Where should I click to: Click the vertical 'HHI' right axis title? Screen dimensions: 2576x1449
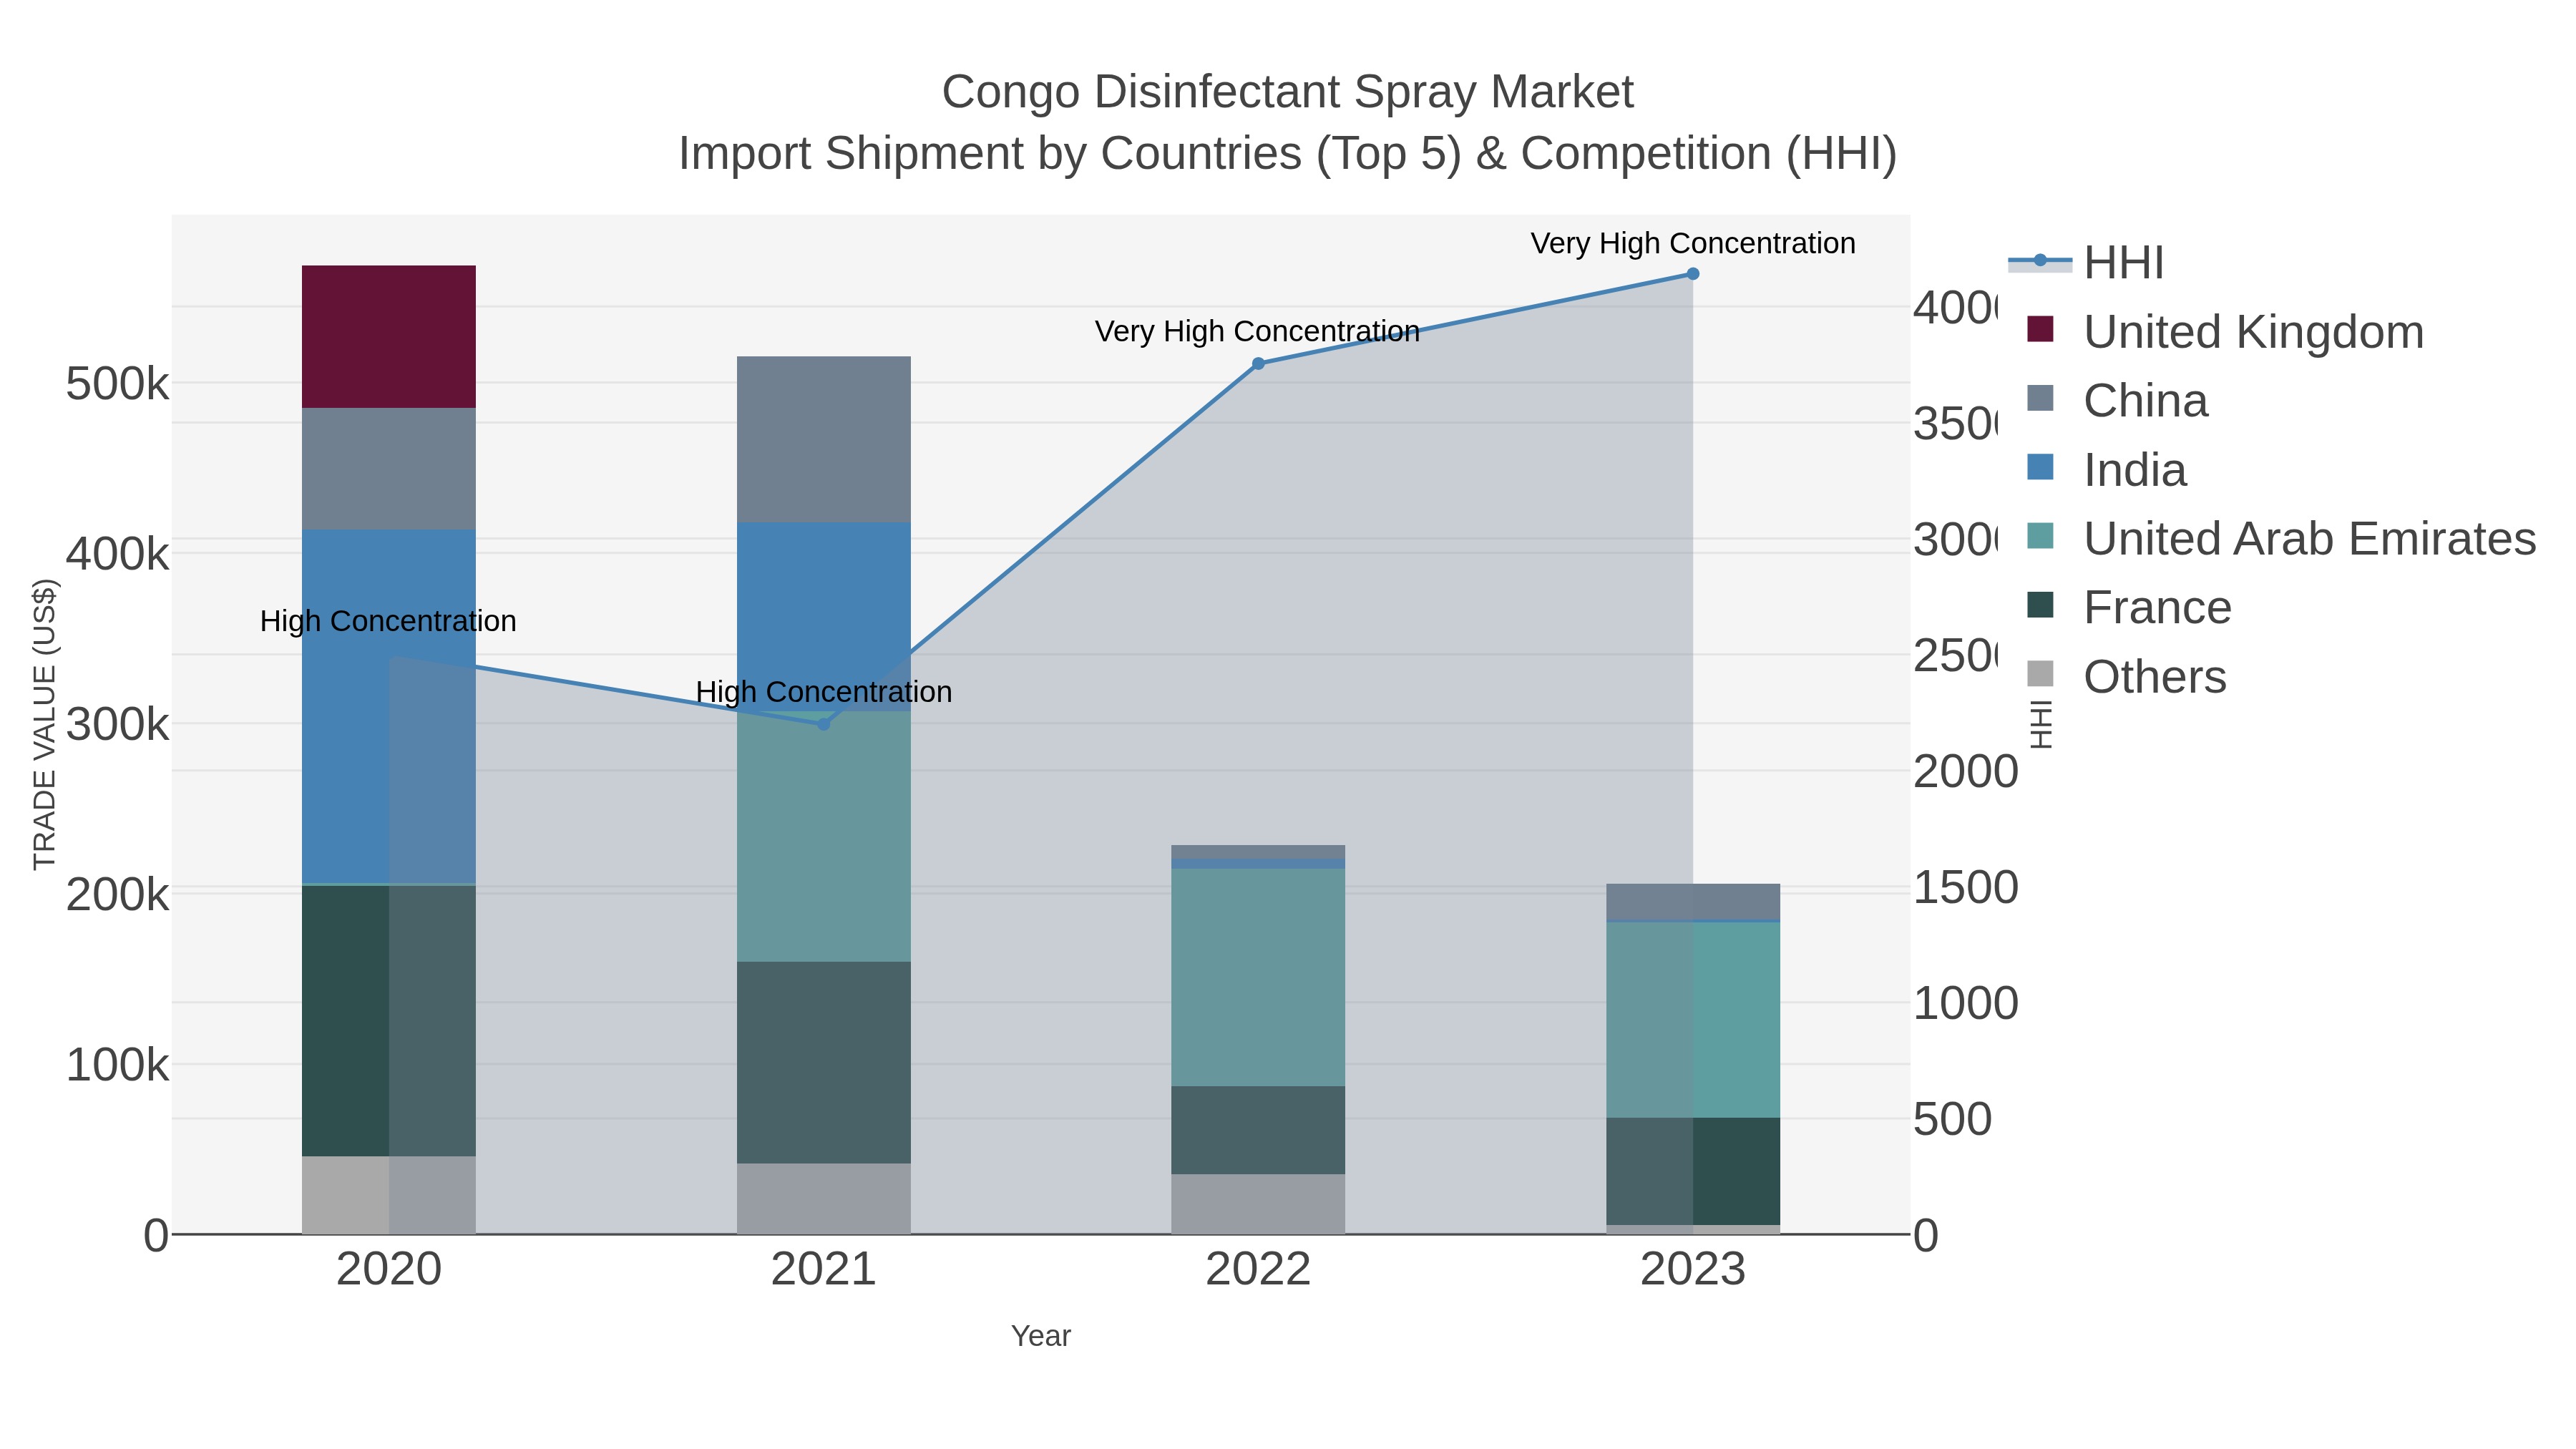click(x=2041, y=725)
